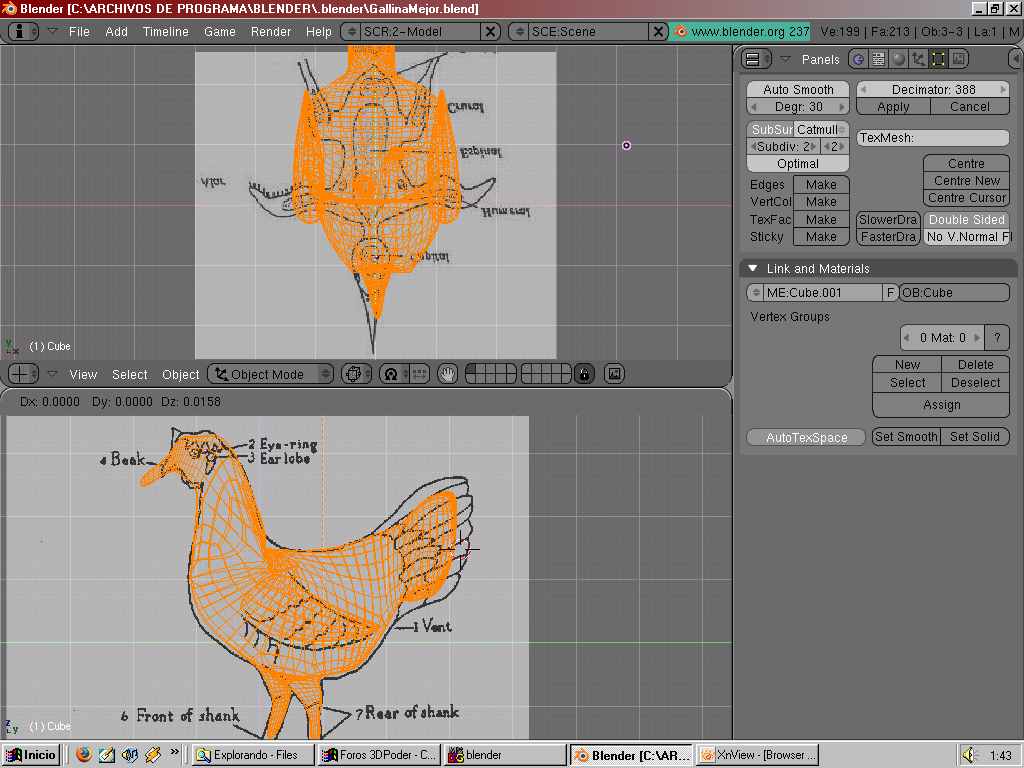1024x768 pixels.
Task: Click the FasterDraw button
Action: pos(888,236)
